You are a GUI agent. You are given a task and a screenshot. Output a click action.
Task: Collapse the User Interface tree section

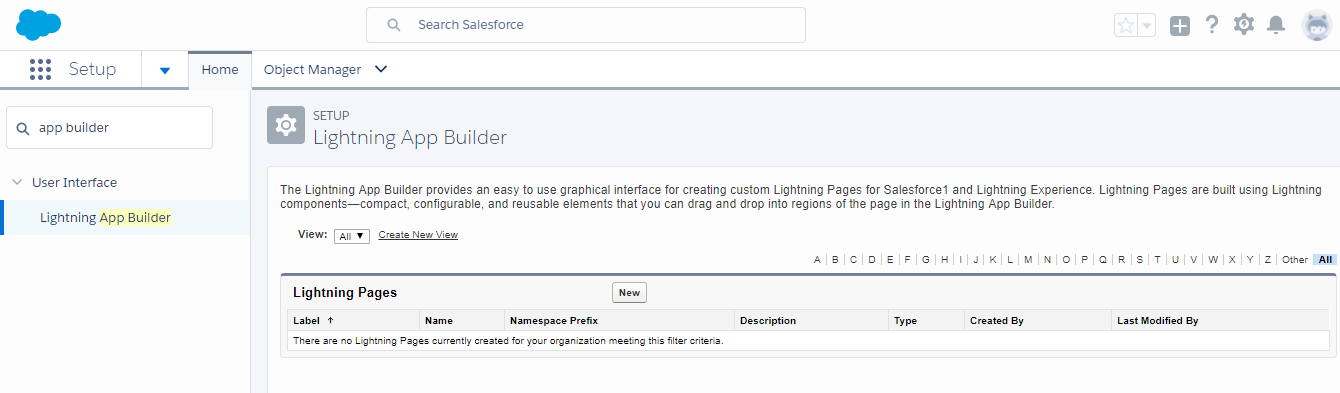pyautogui.click(x=17, y=182)
